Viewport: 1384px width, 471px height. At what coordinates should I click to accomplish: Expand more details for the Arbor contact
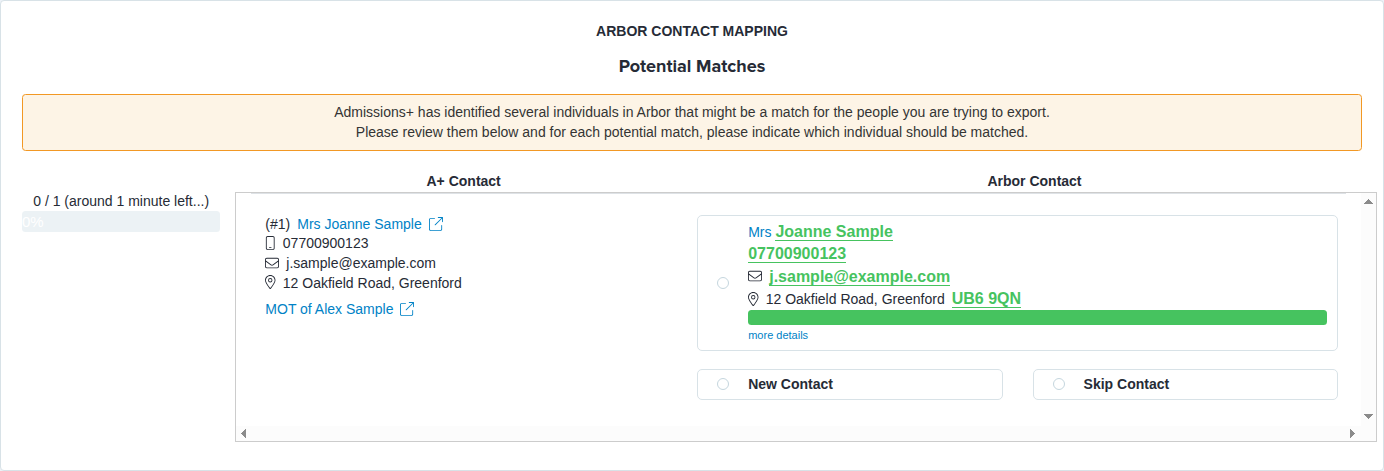click(778, 335)
